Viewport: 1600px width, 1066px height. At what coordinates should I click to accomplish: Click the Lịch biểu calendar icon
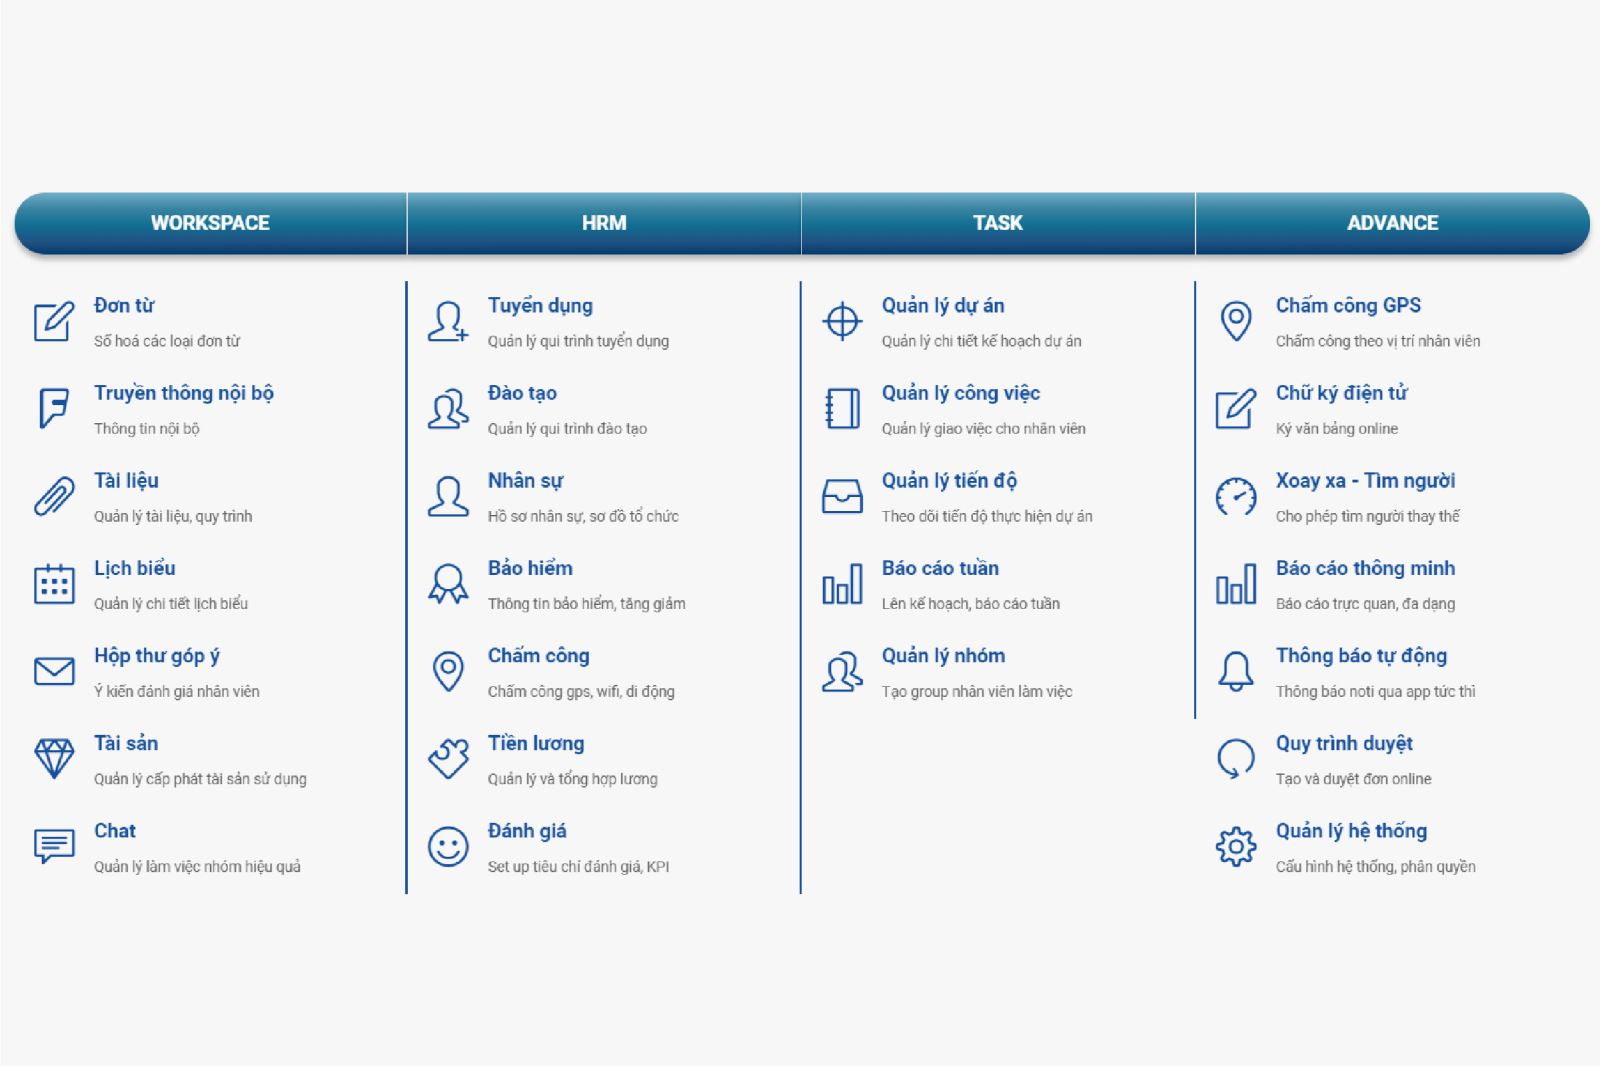point(54,583)
